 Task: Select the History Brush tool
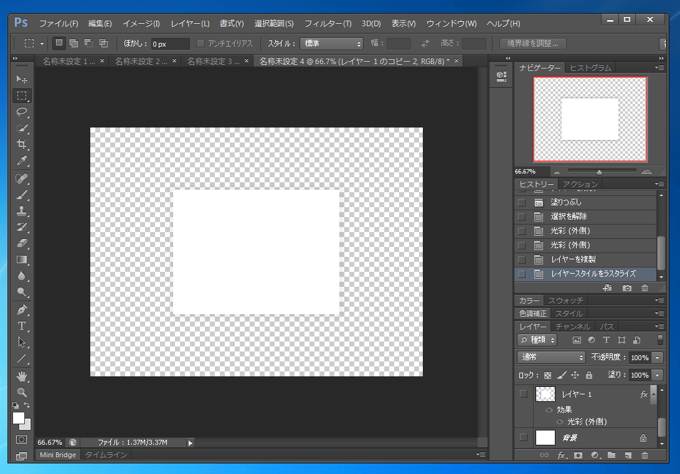point(21,227)
